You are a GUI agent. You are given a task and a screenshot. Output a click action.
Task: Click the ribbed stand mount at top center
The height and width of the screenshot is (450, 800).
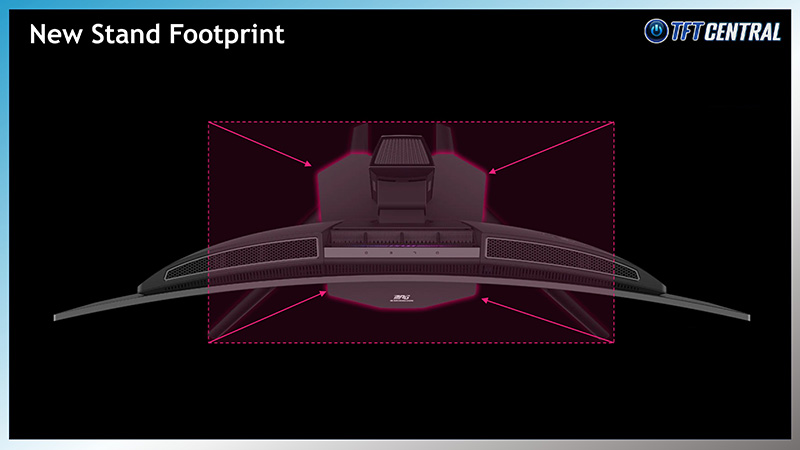click(401, 151)
